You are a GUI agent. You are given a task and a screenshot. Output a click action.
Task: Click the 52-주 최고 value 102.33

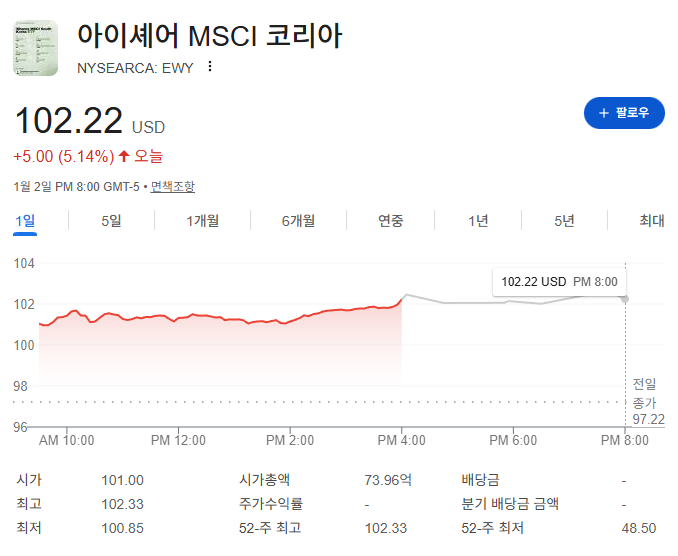(386, 528)
